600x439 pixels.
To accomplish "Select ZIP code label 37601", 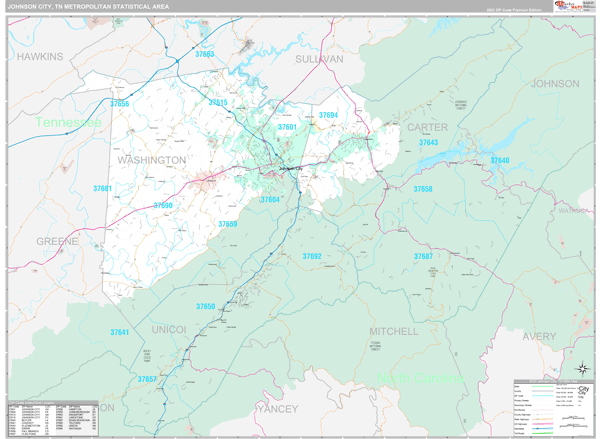I will pyautogui.click(x=287, y=127).
